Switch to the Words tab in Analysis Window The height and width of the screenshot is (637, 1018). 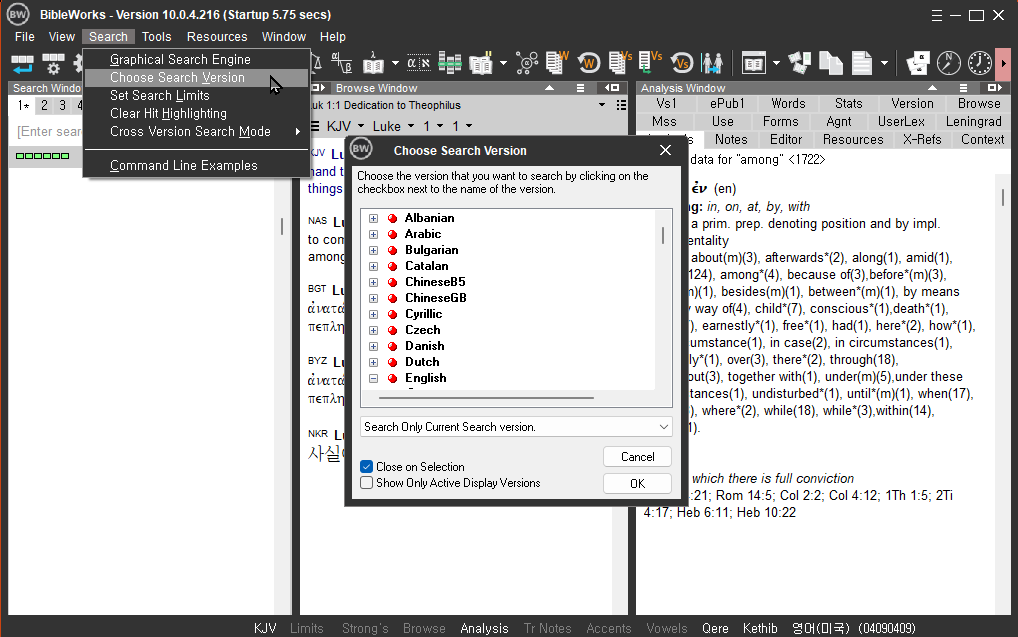click(x=788, y=103)
